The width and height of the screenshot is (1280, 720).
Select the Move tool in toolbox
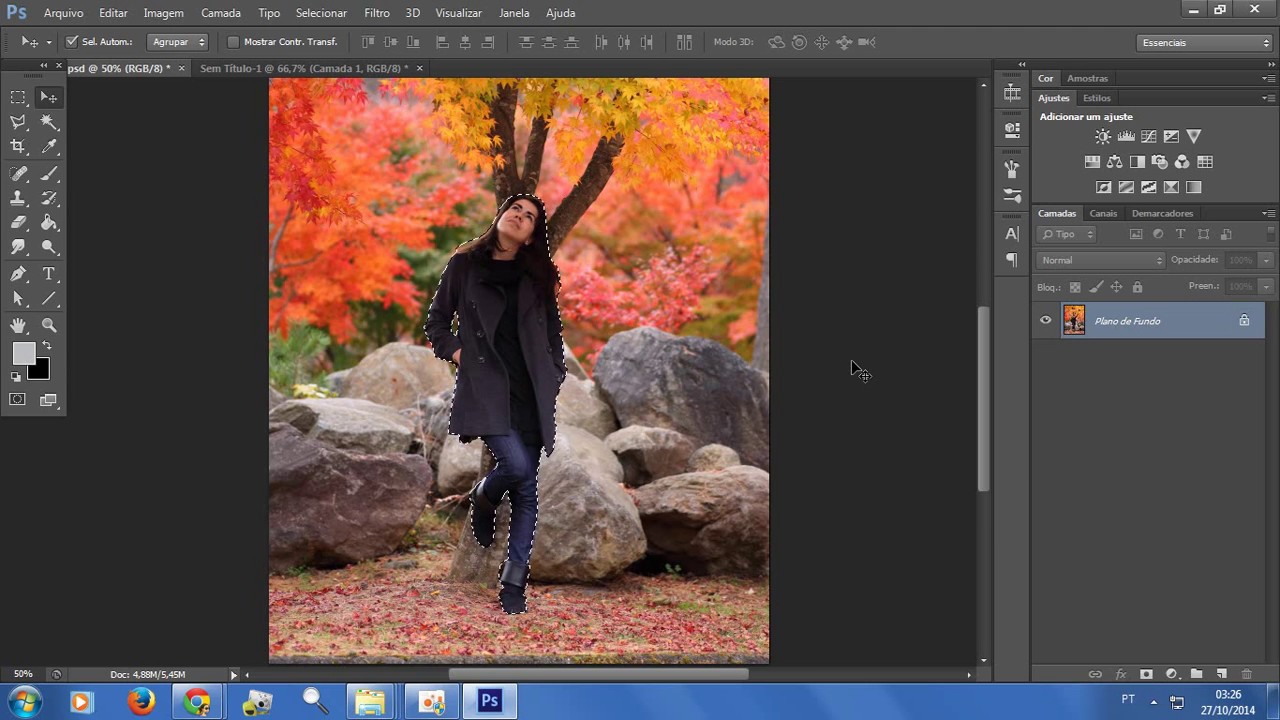tap(49, 97)
